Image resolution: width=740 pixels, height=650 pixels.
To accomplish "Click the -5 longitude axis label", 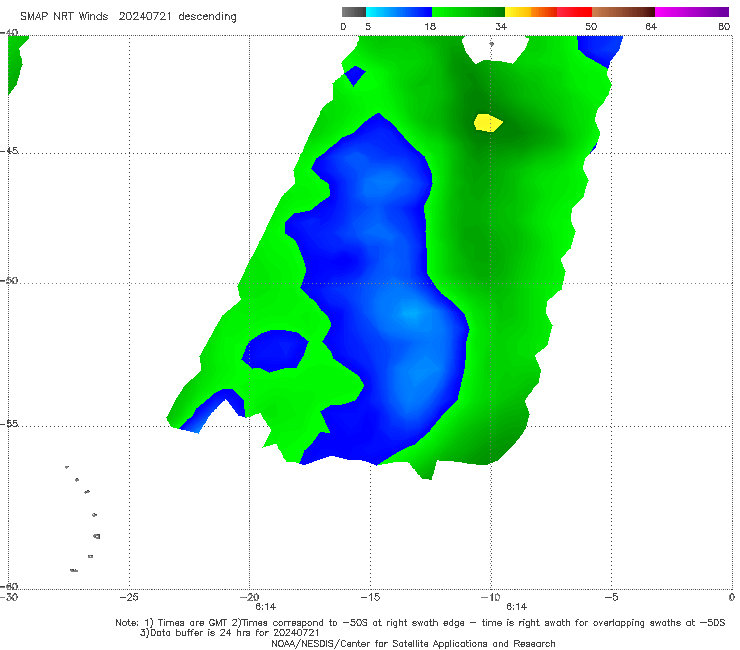I will pos(611,598).
